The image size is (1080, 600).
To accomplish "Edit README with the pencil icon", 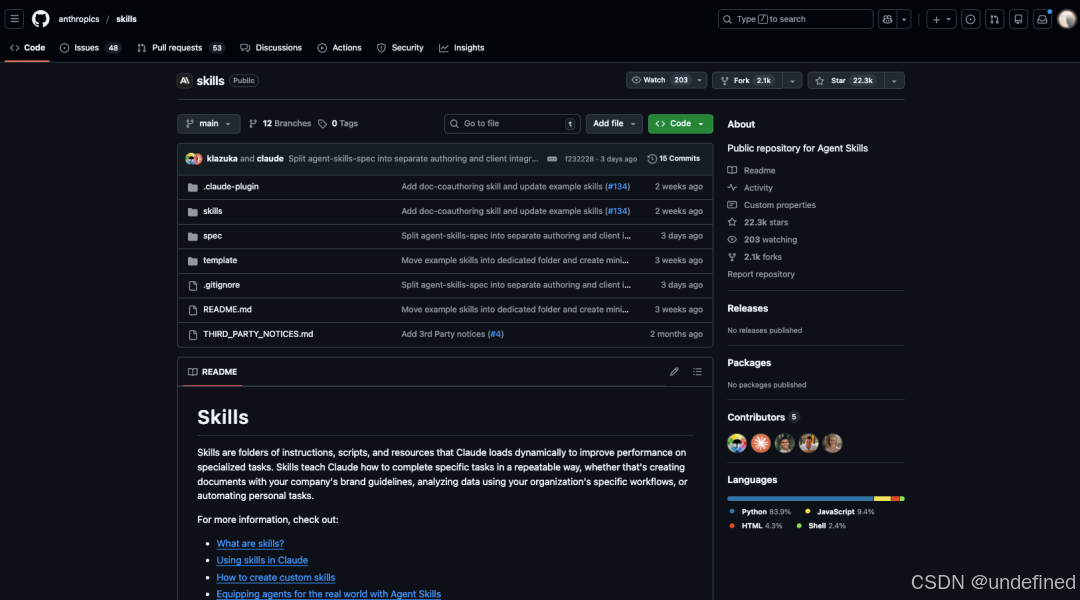I will click(x=674, y=372).
